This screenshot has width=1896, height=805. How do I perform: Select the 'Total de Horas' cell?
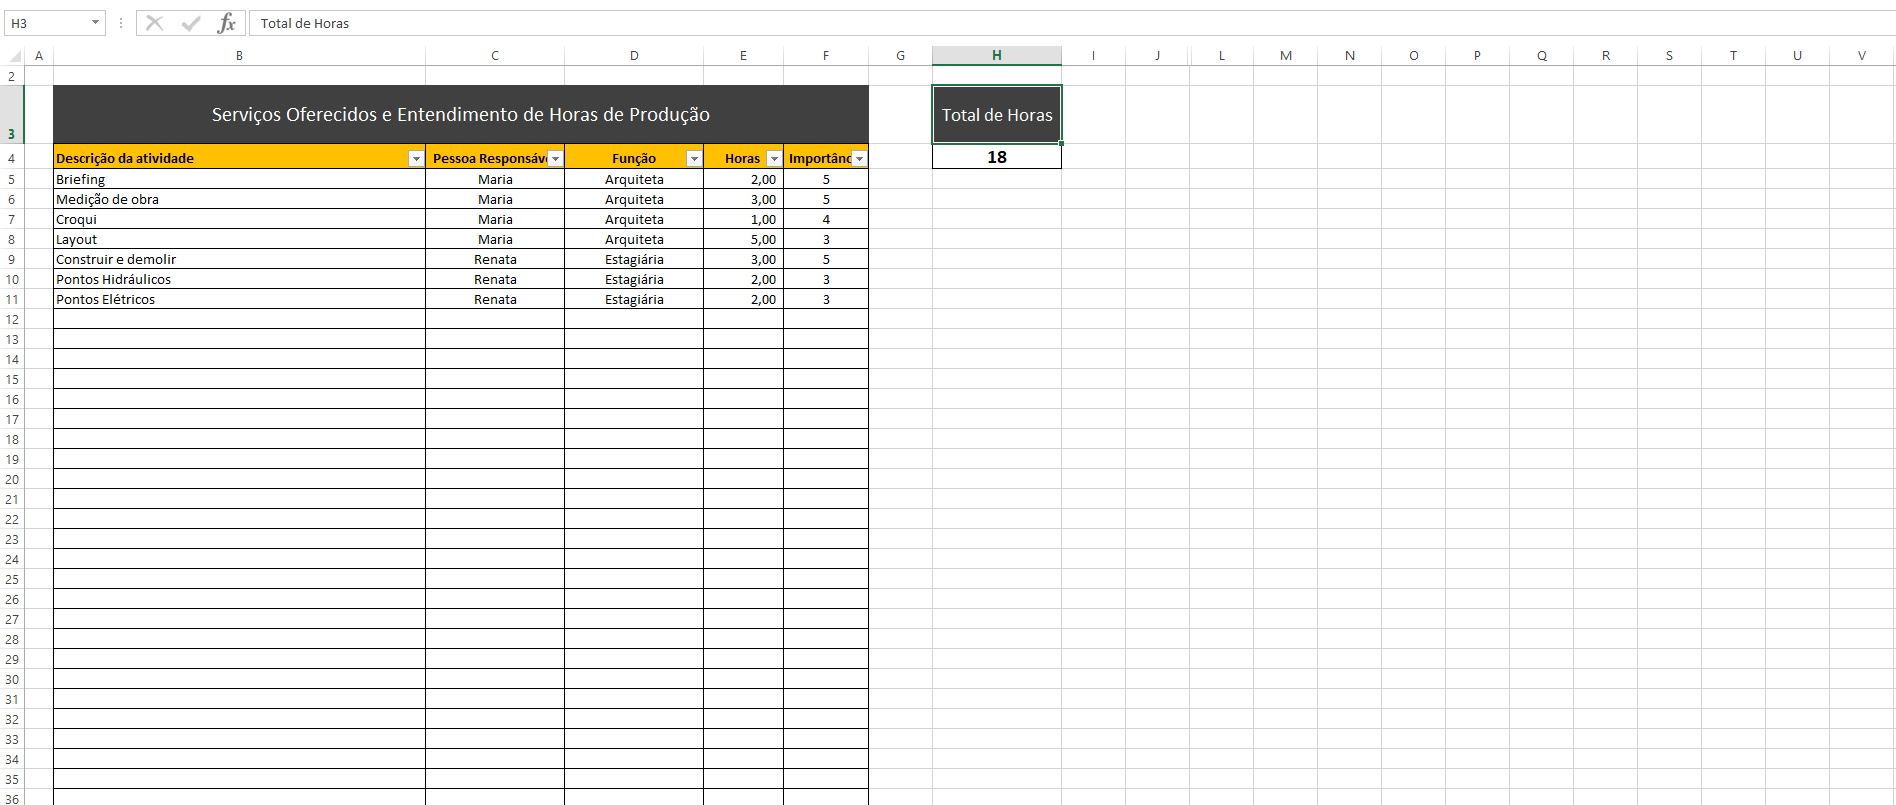[x=997, y=115]
